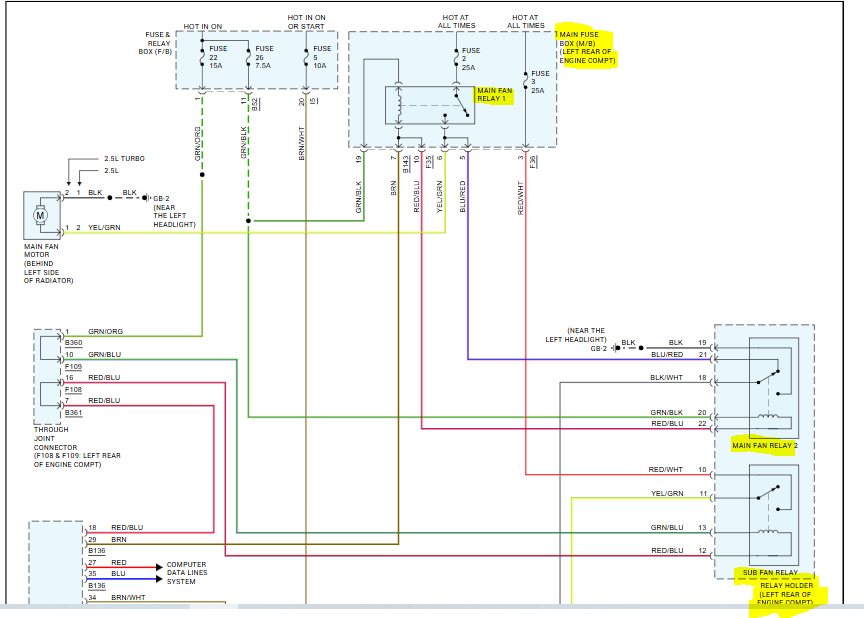Click the main fan motor M symbol

40,215
